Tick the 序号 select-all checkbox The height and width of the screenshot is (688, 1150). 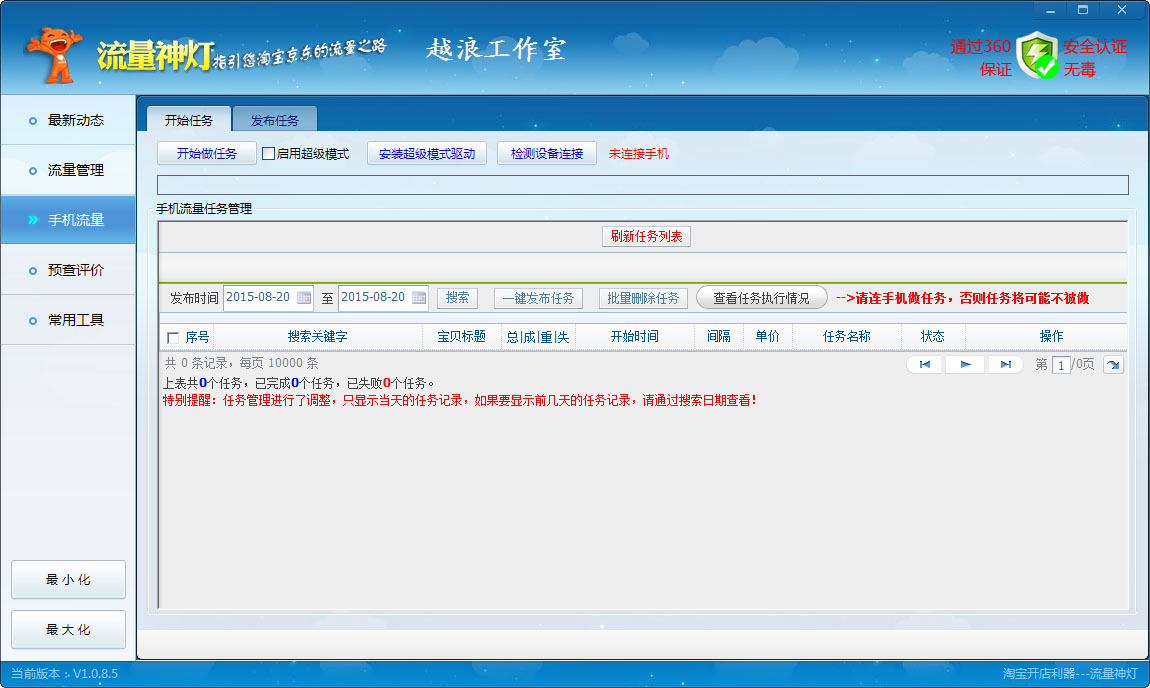173,337
